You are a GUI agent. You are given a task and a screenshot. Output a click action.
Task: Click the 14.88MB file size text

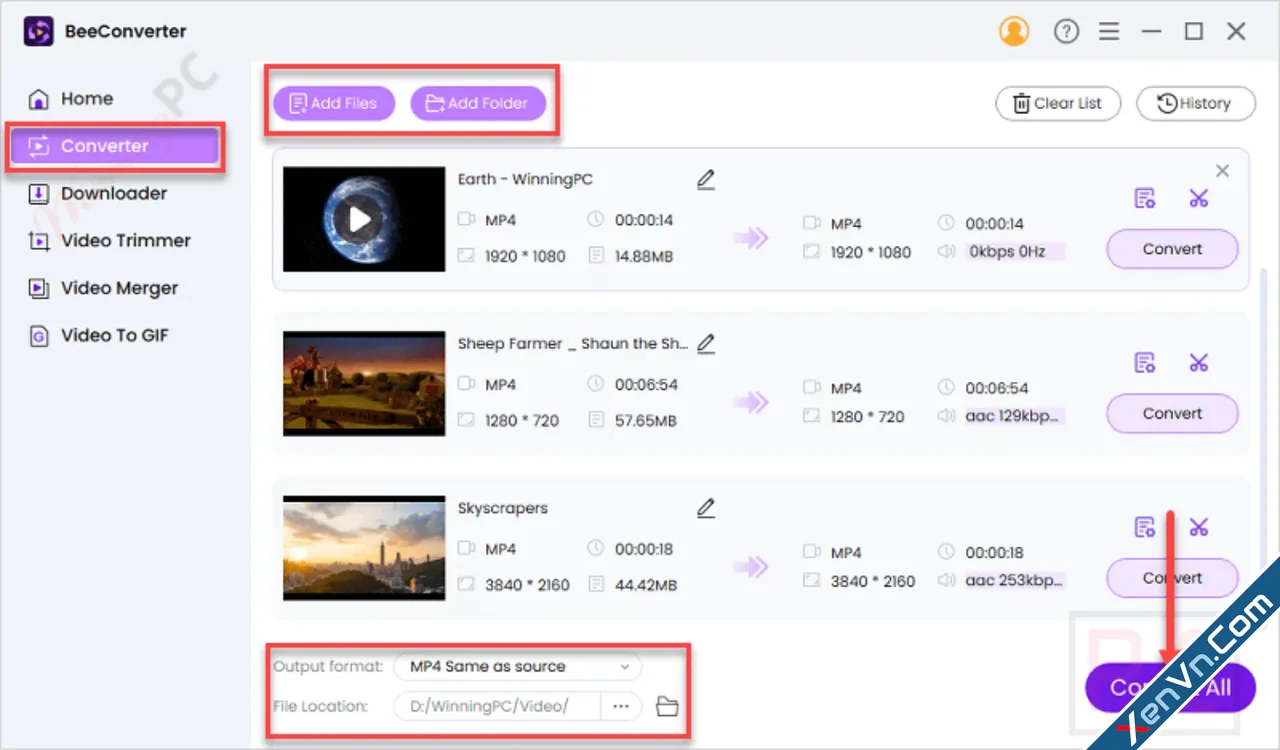pyautogui.click(x=644, y=257)
